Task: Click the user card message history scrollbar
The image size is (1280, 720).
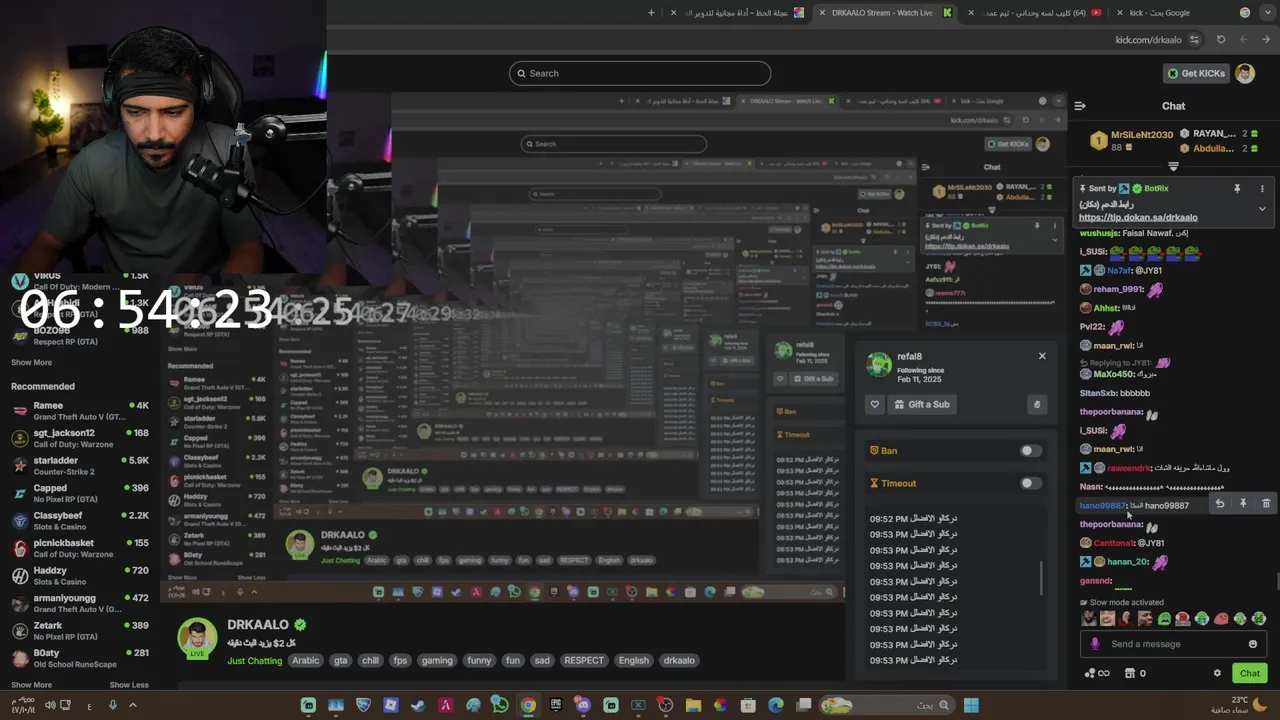Action: 1041,577
